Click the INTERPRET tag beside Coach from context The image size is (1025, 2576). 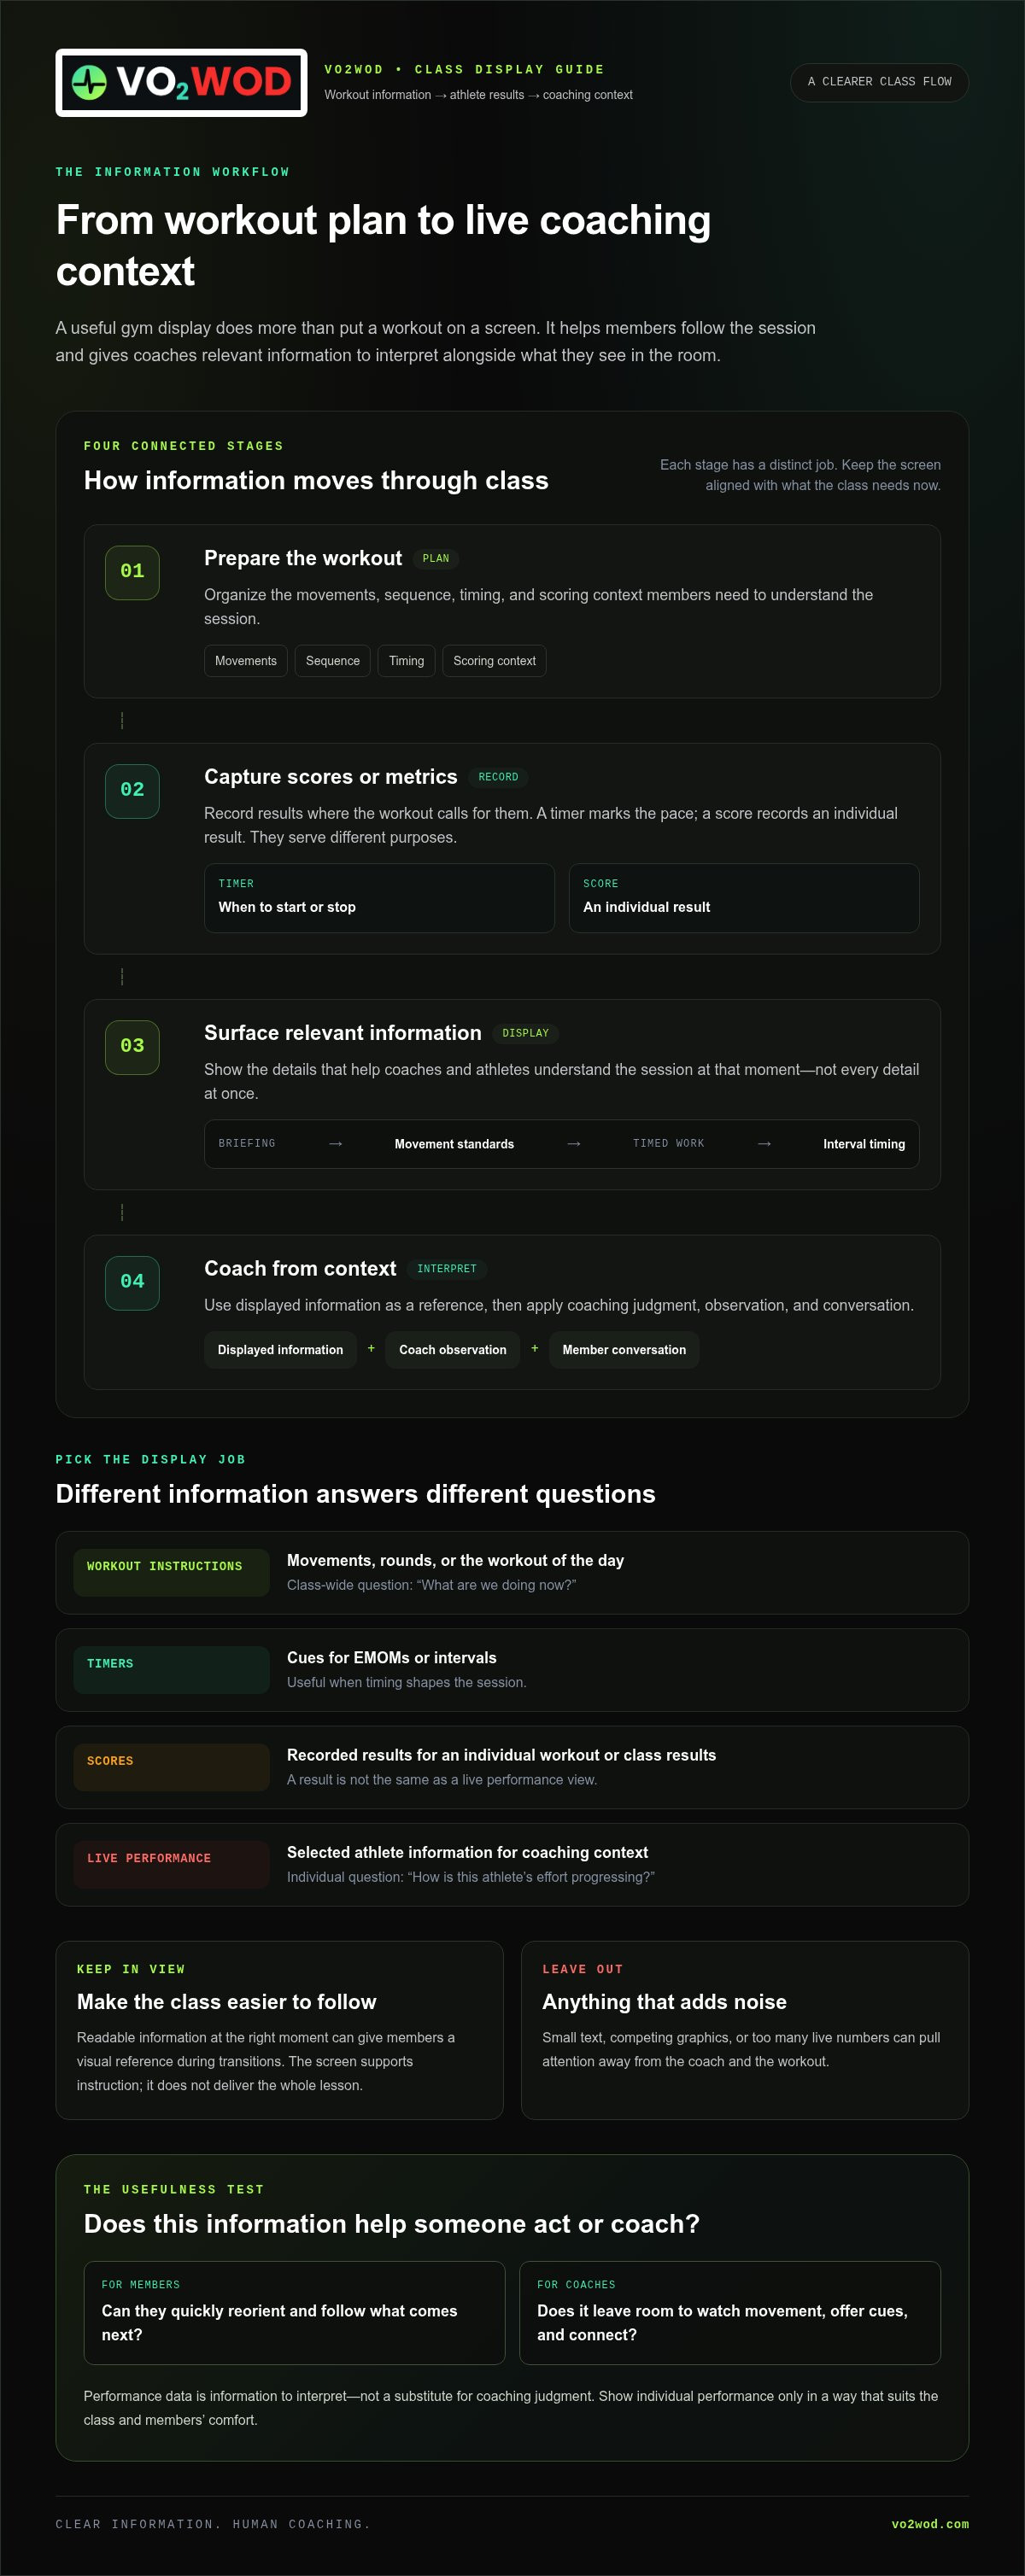point(447,1269)
